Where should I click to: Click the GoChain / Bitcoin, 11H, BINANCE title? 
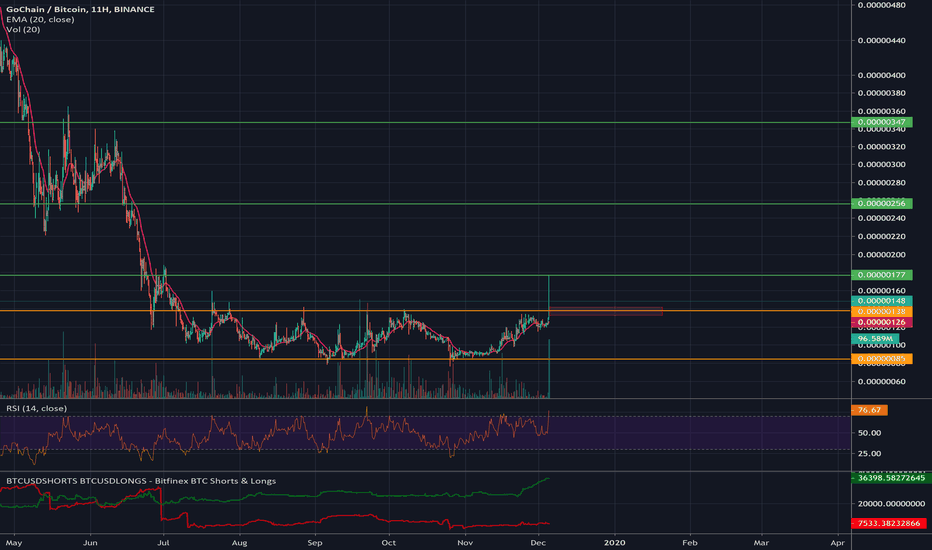tap(80, 9)
